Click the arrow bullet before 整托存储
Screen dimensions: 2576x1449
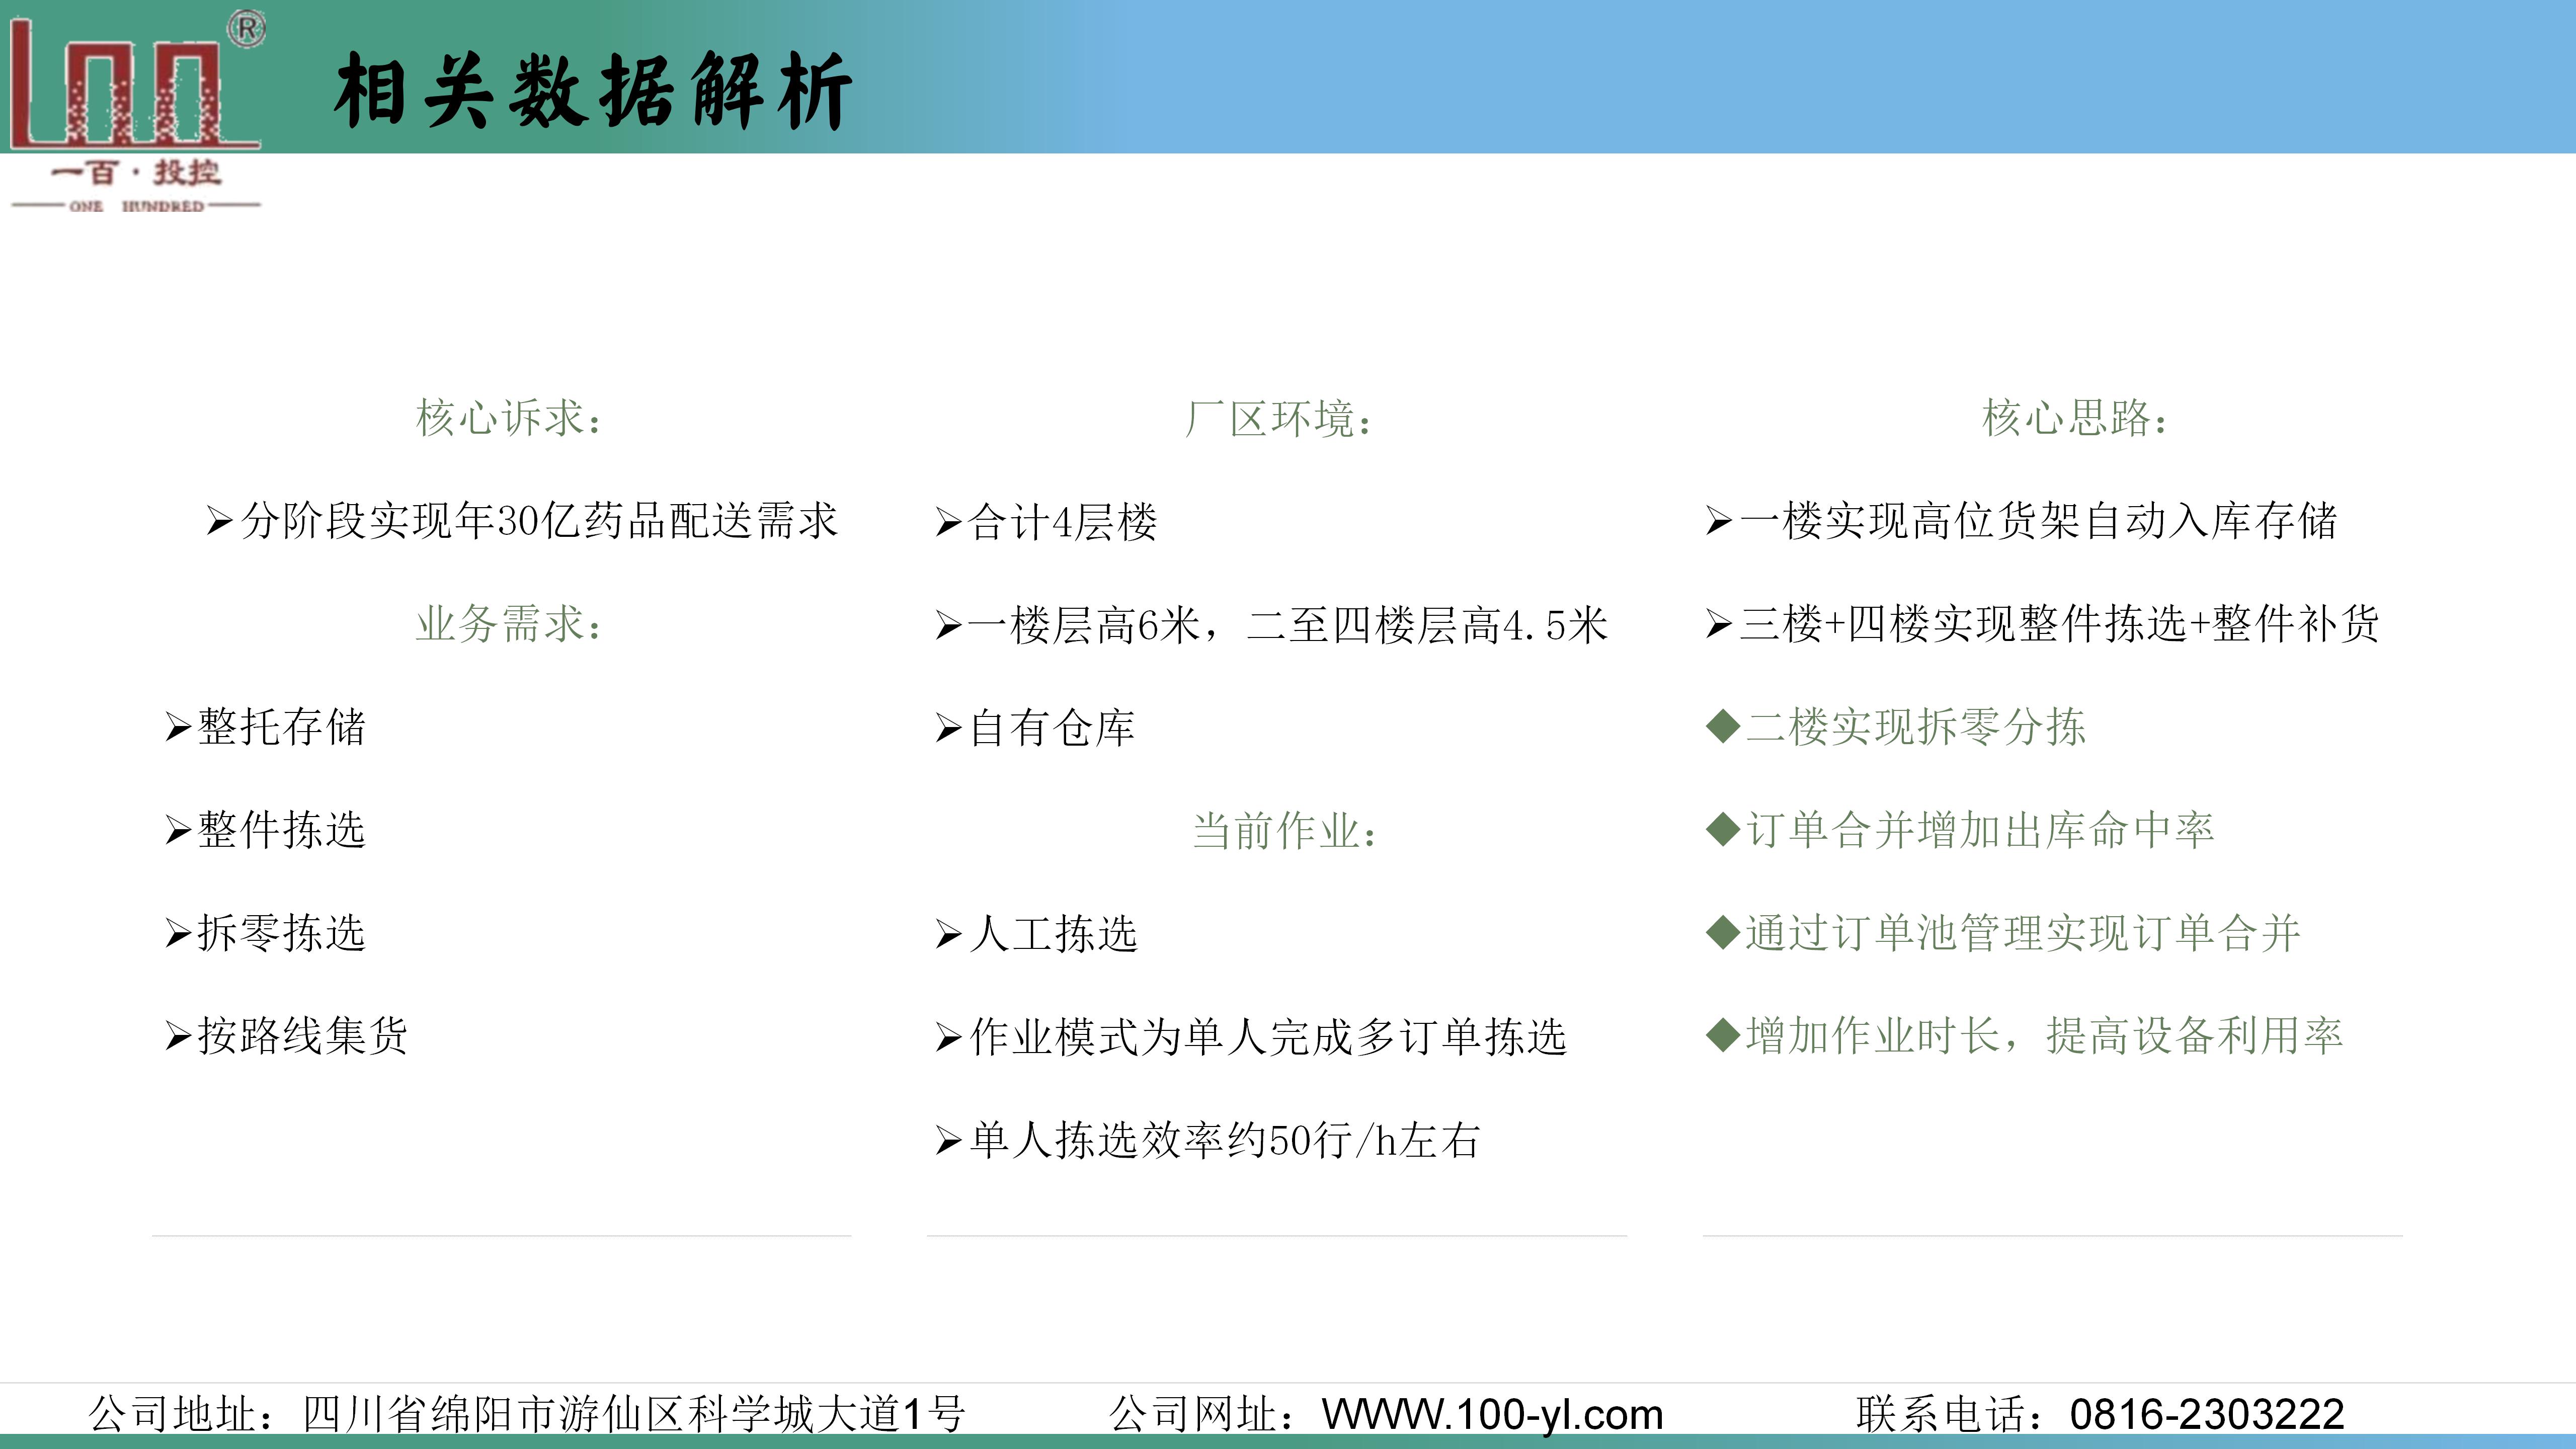click(x=178, y=727)
